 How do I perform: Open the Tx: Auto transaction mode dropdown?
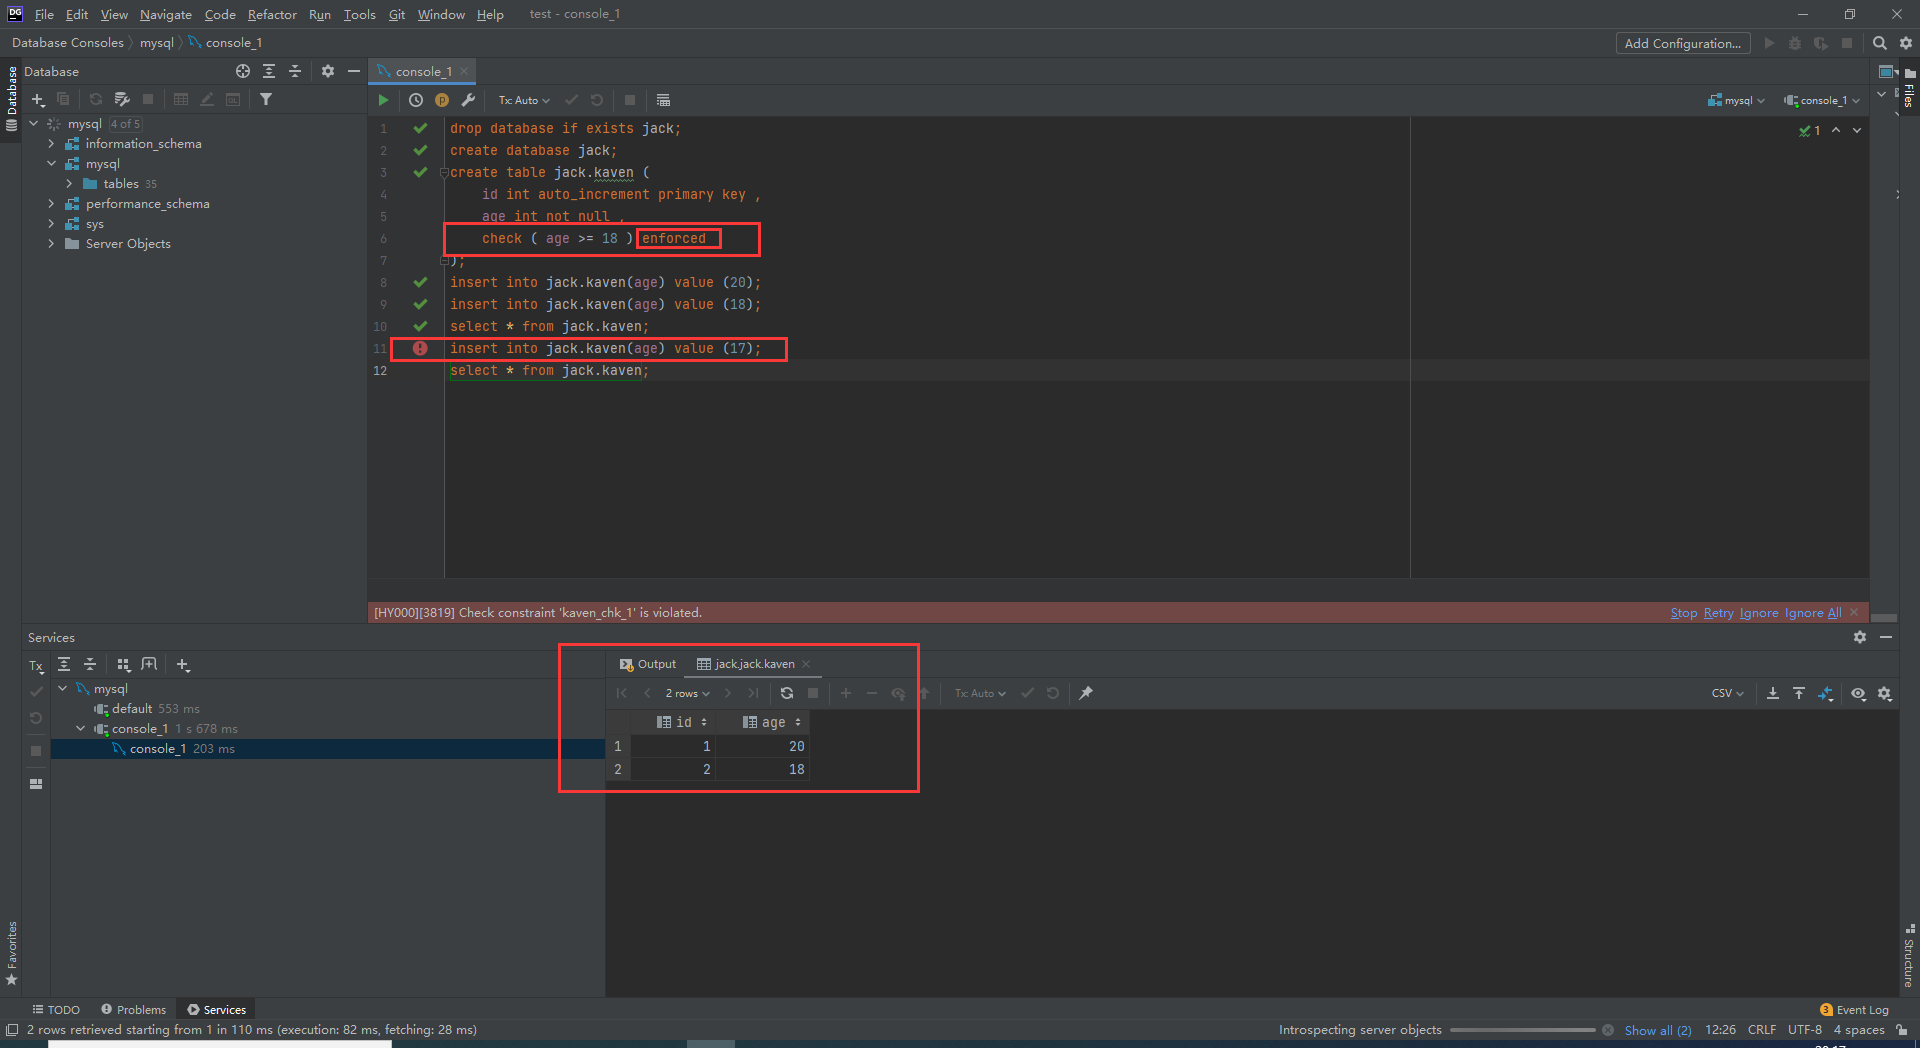[523, 100]
